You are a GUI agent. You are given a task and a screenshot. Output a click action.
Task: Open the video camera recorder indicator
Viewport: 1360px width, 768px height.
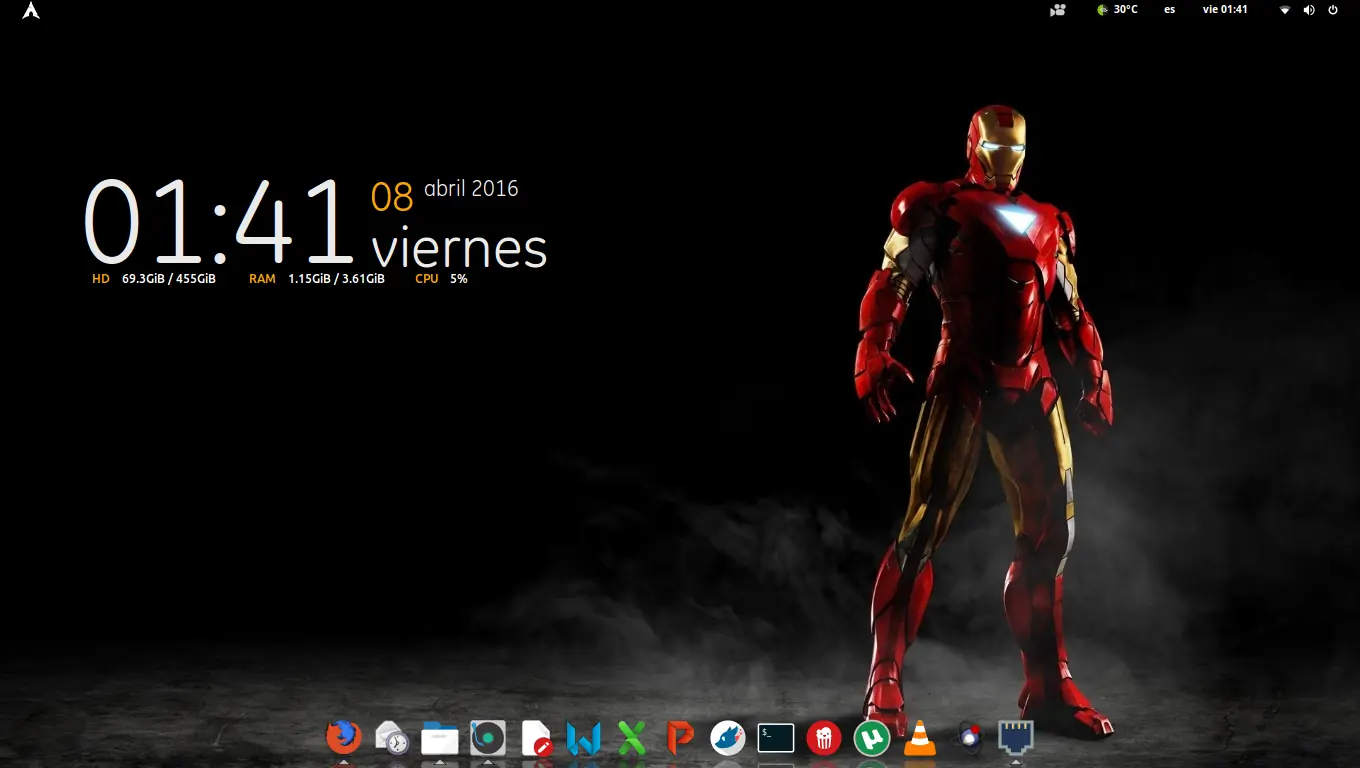pos(1058,10)
